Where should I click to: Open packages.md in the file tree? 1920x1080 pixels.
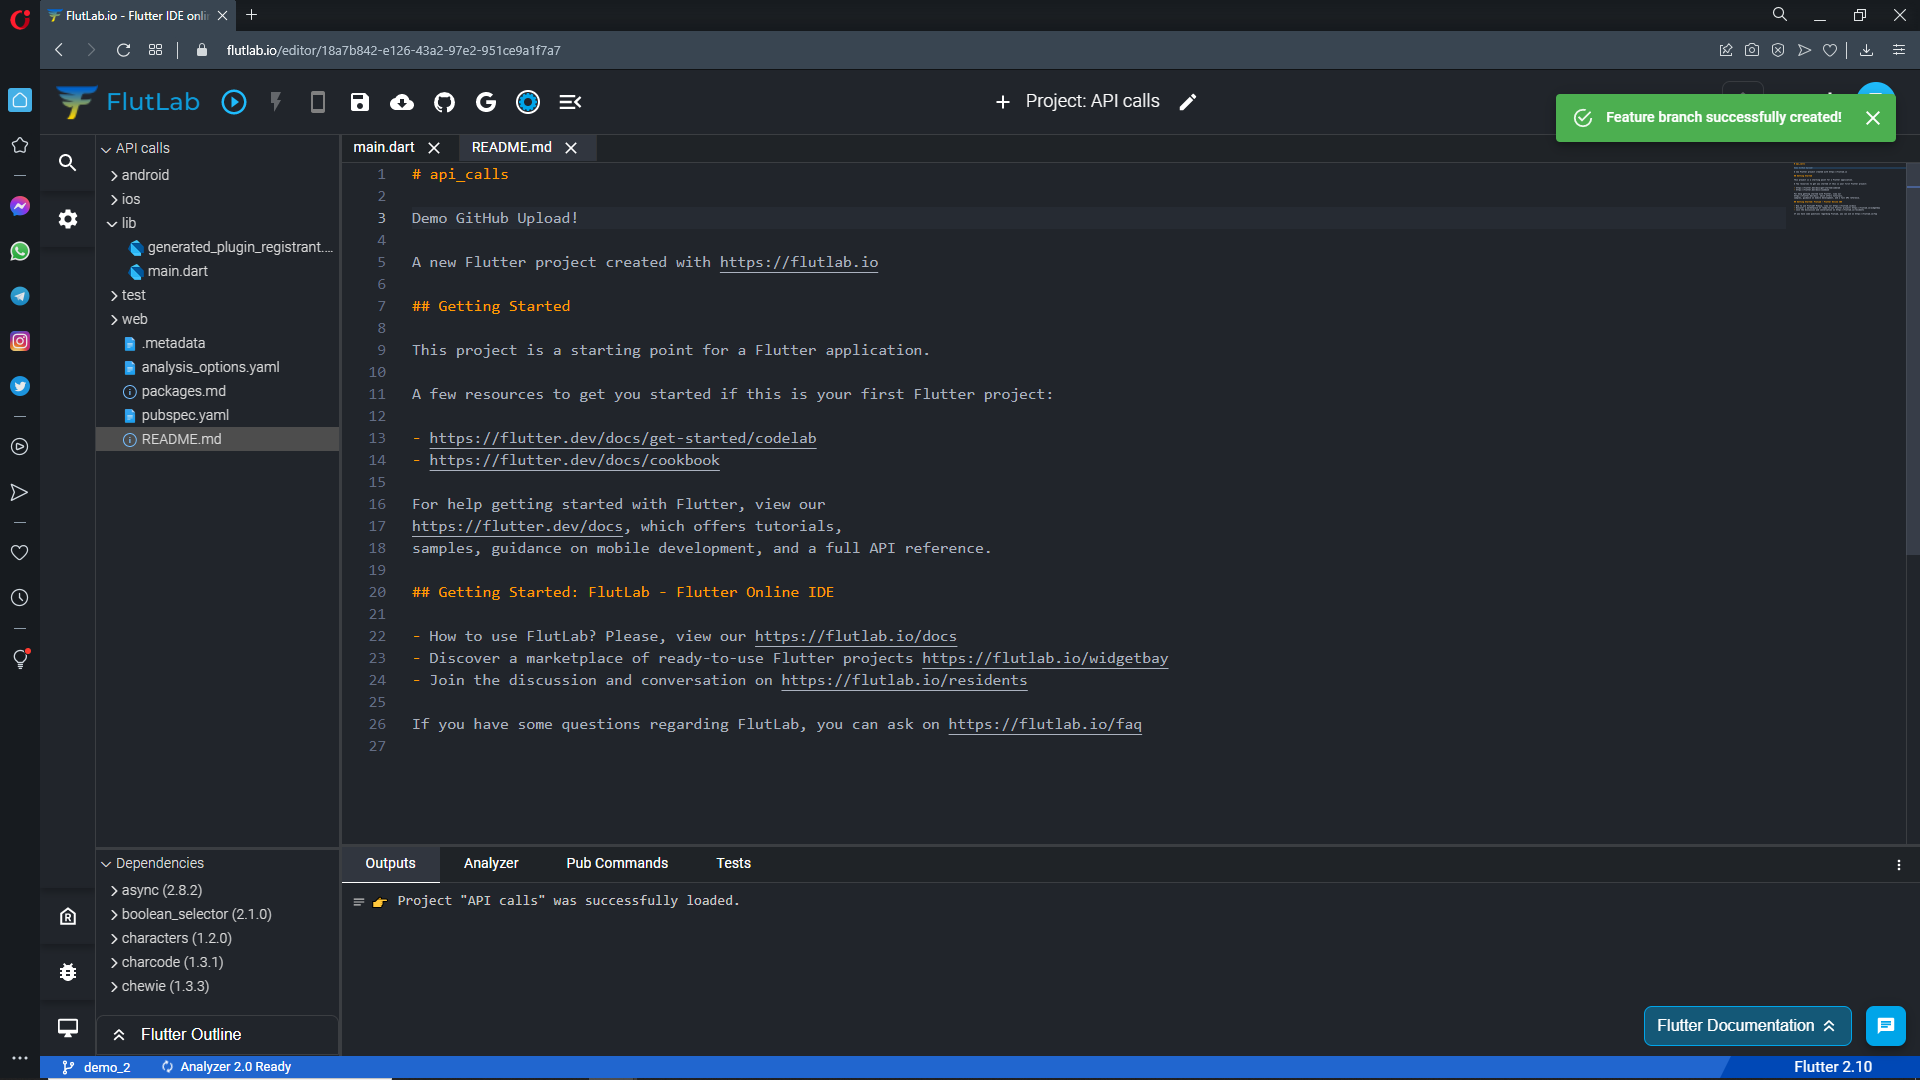coord(183,391)
